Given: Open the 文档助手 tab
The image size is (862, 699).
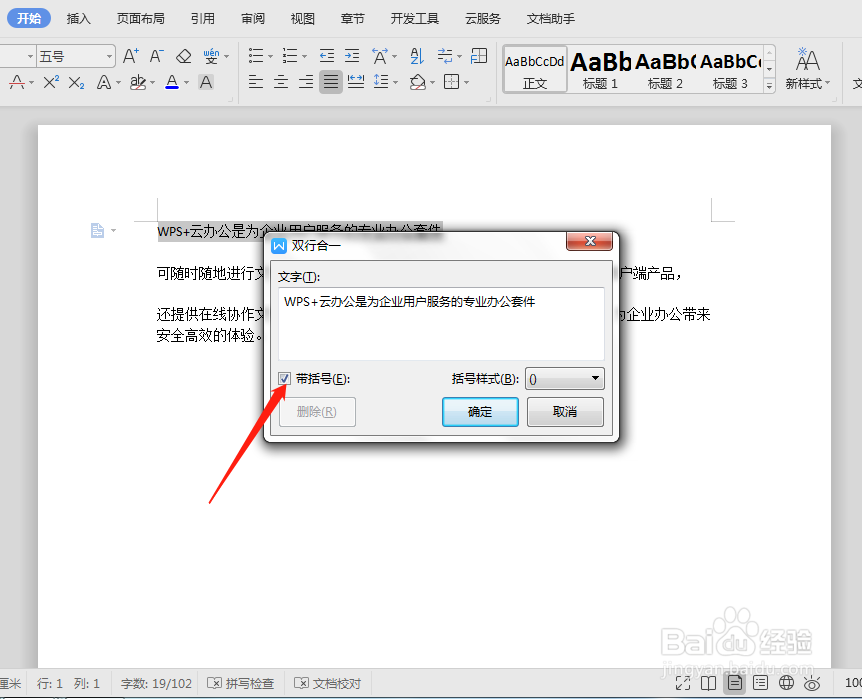Looking at the screenshot, I should (550, 19).
